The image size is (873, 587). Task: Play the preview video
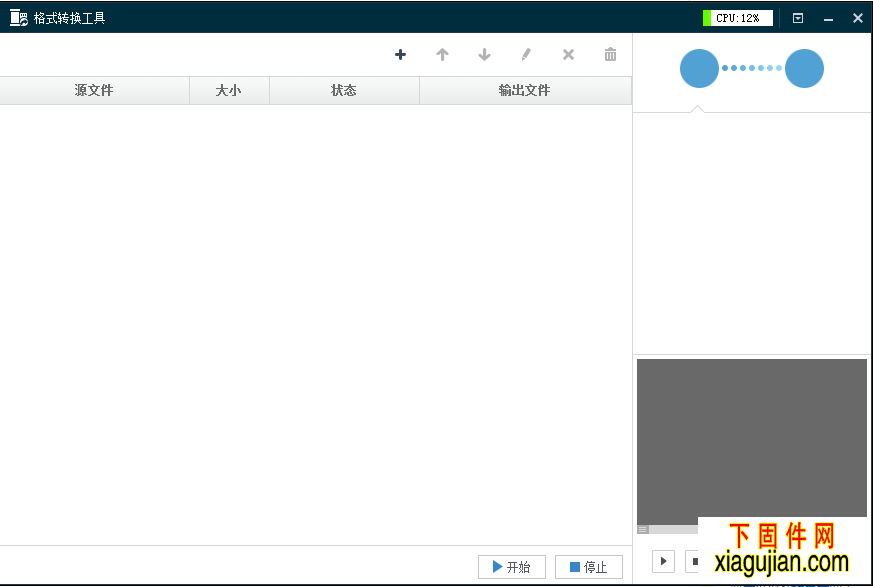663,561
